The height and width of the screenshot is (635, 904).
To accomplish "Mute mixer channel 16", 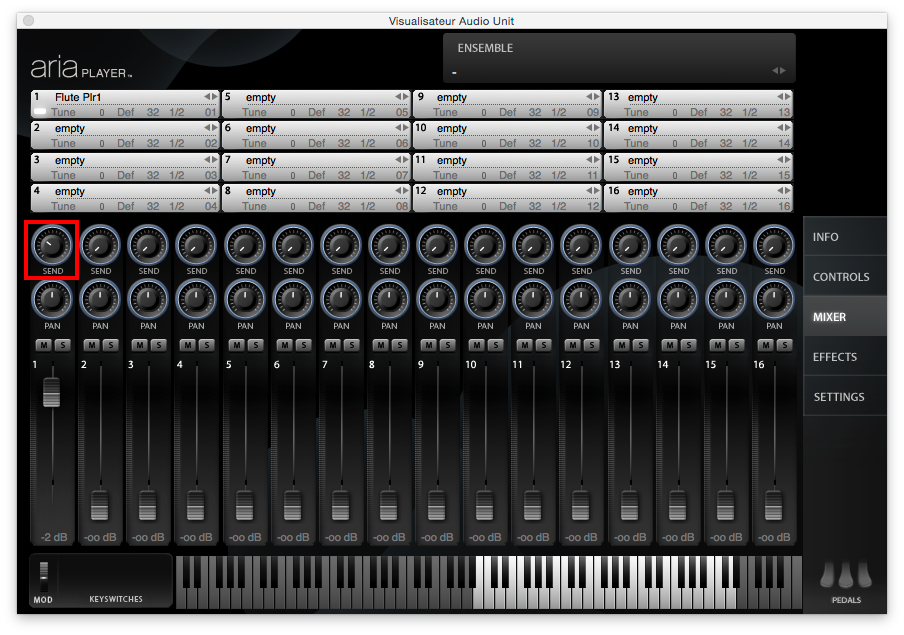I will coord(765,345).
